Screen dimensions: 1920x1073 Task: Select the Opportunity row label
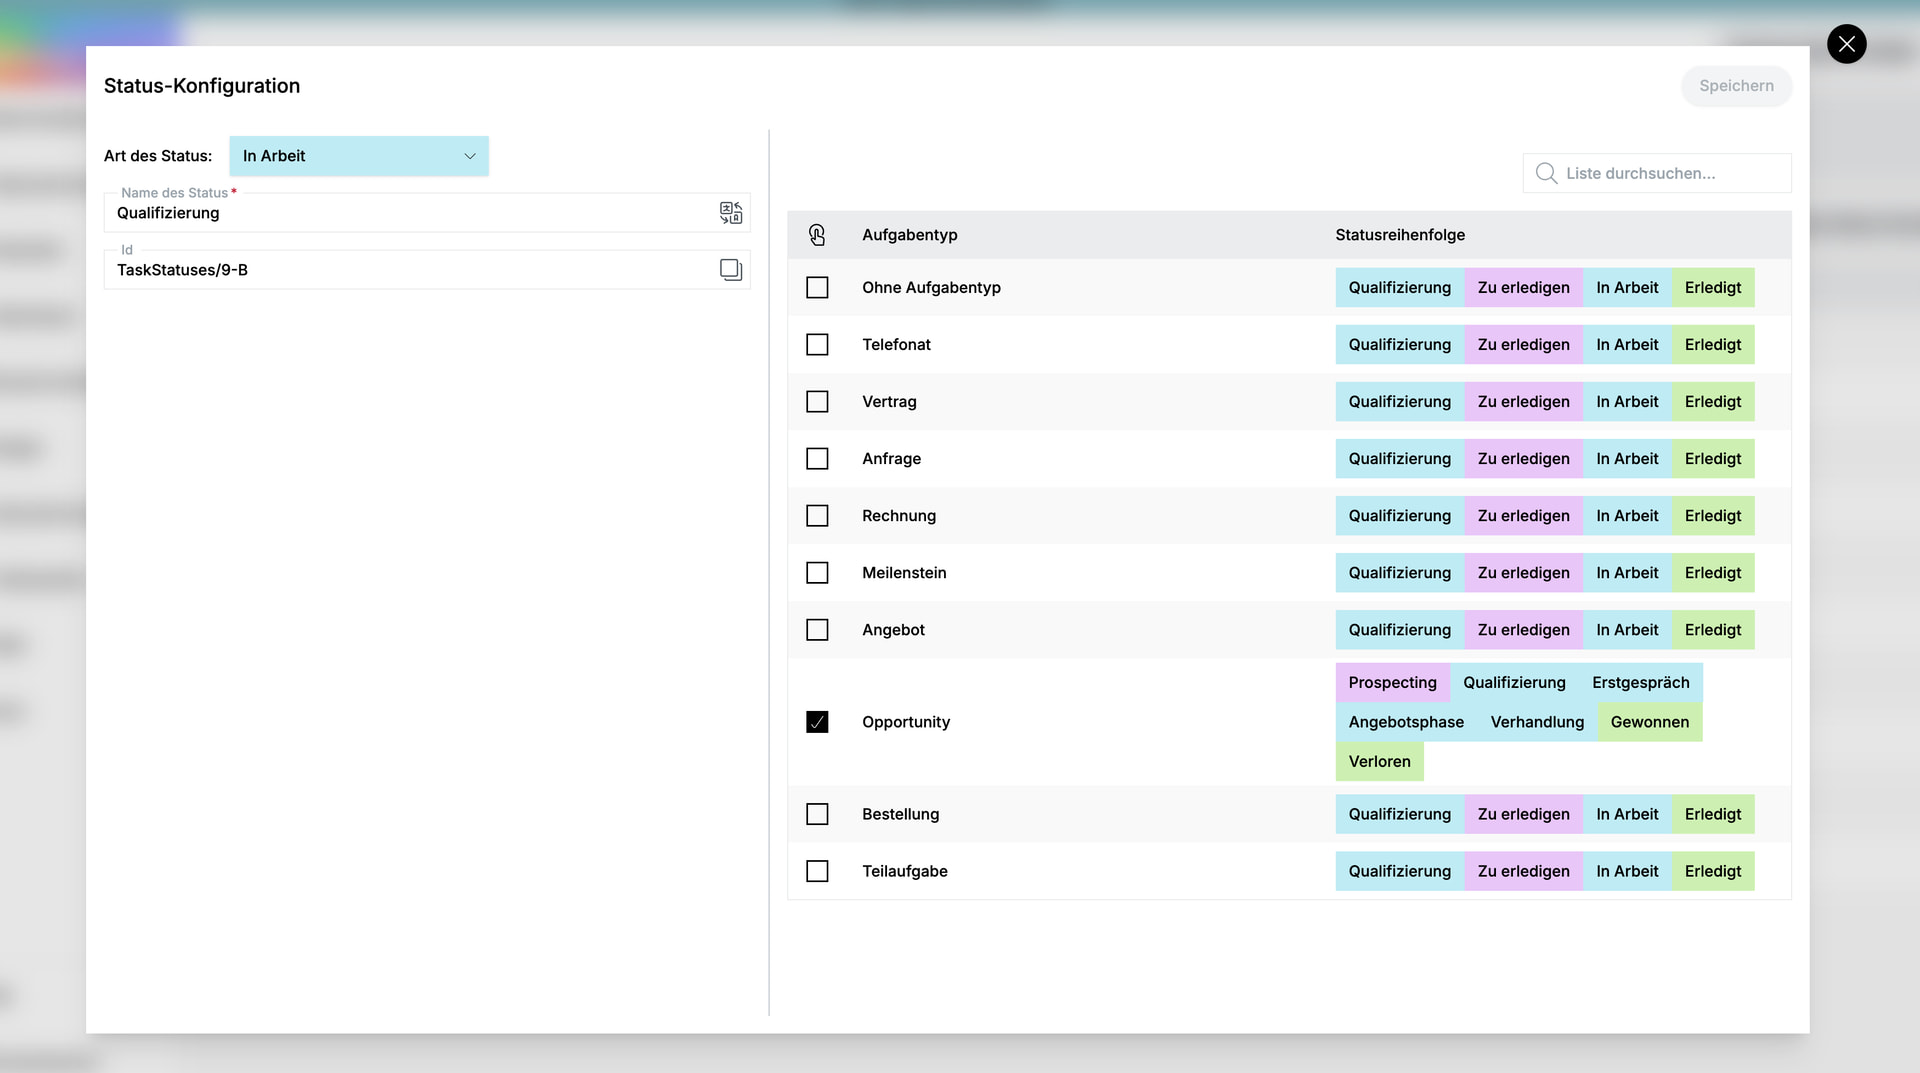[906, 722]
